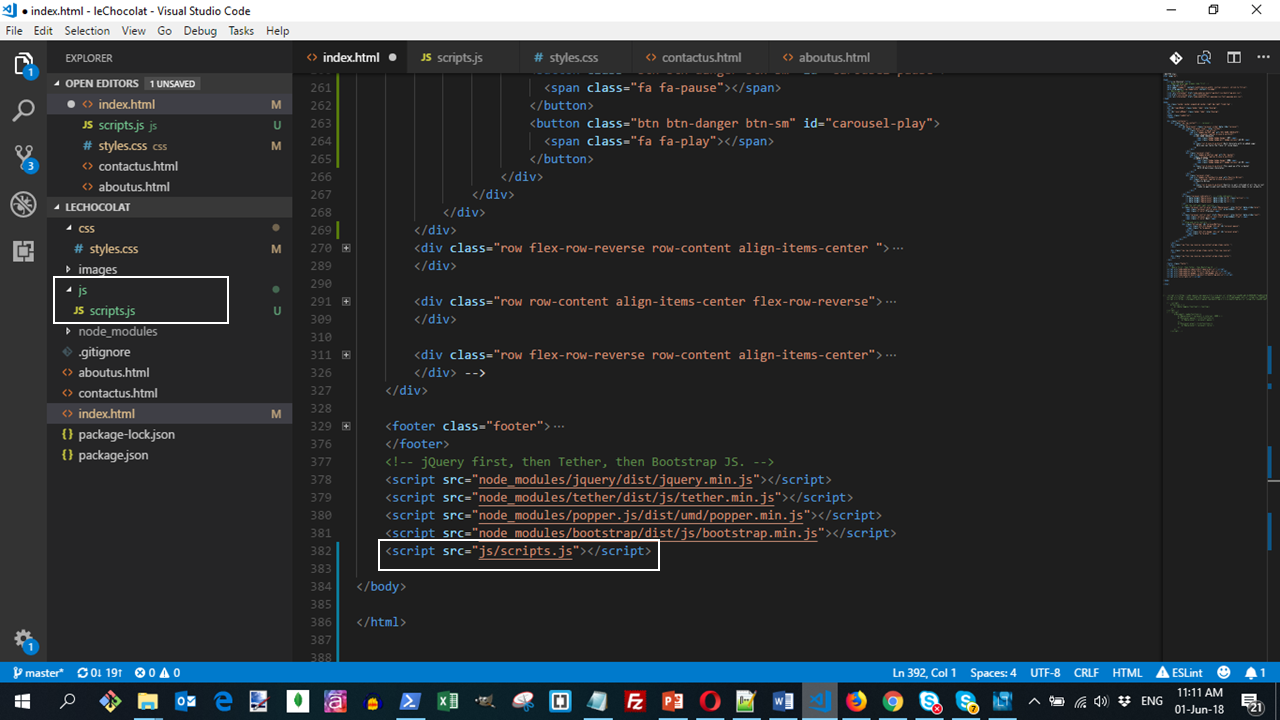
Task: Change indentation via Spaces: 4
Action: pos(993,673)
